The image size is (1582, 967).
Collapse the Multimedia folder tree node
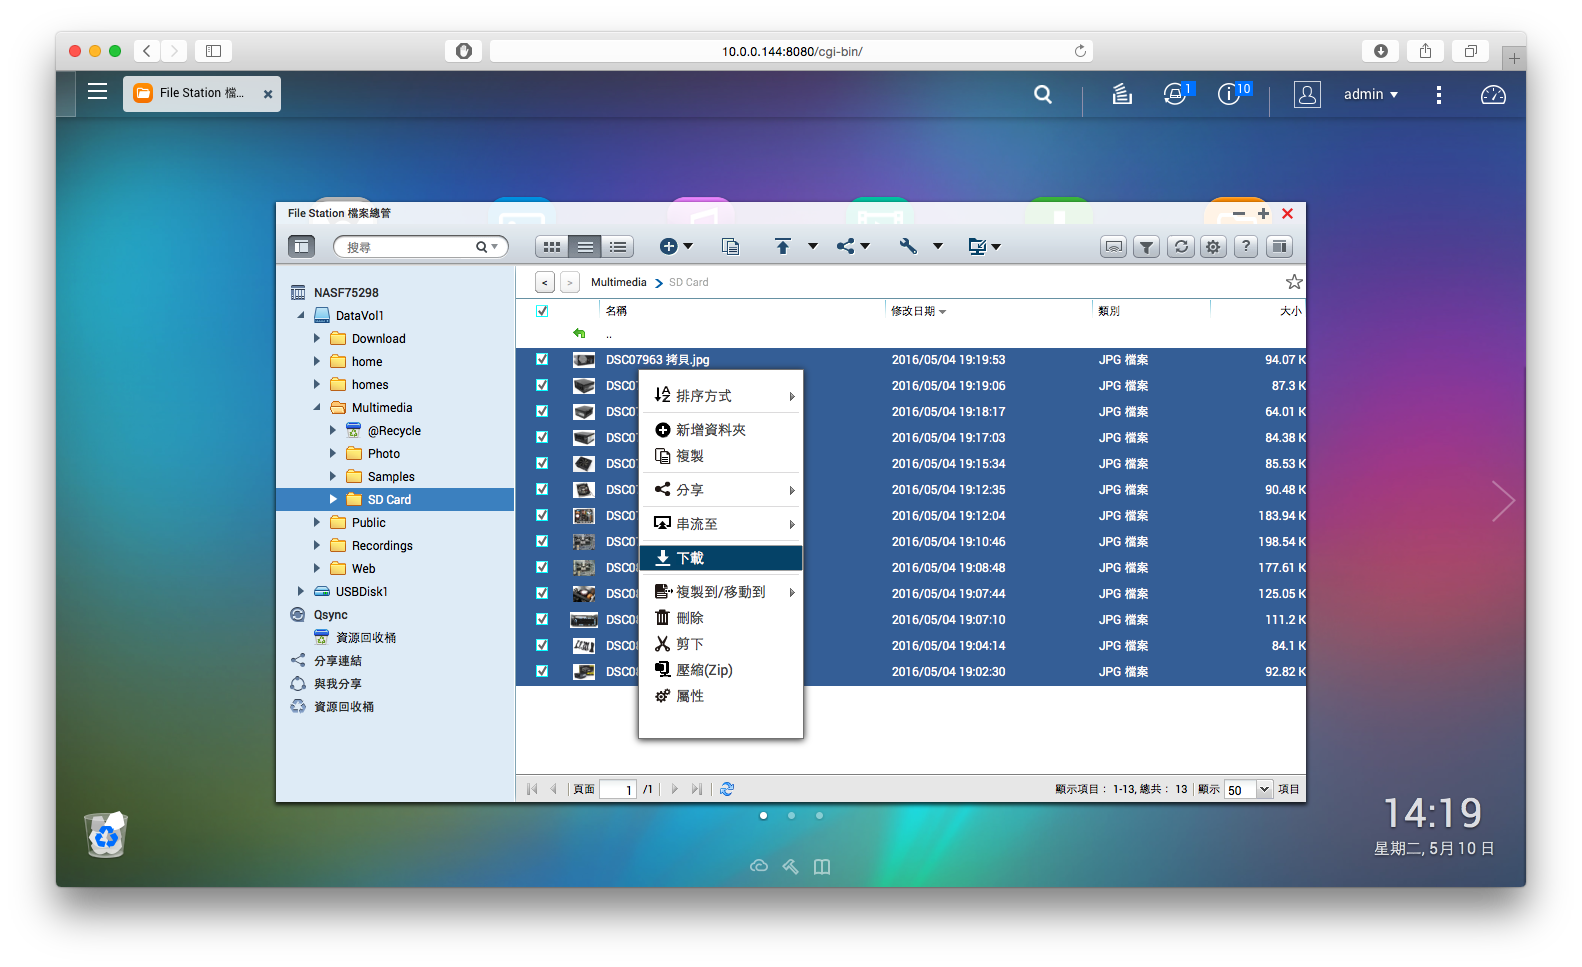click(x=317, y=408)
